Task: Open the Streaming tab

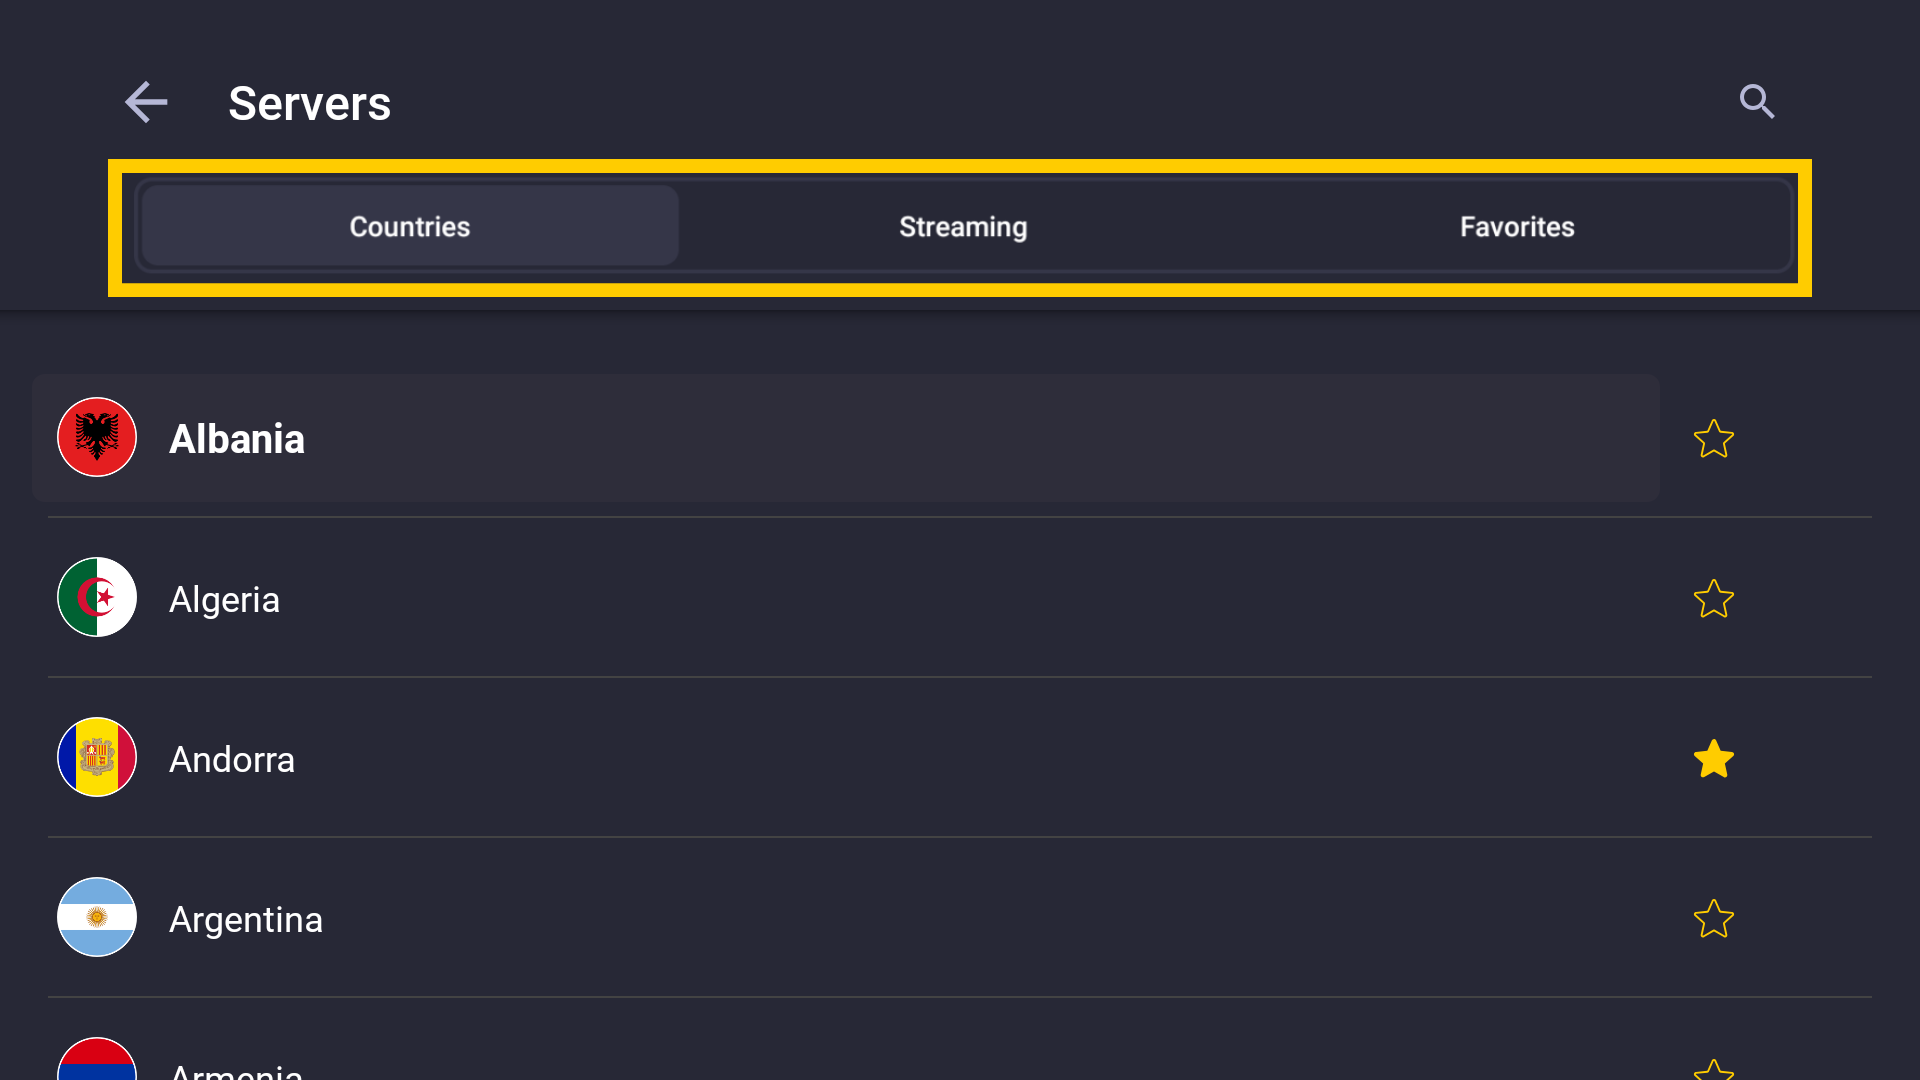Action: pyautogui.click(x=963, y=226)
